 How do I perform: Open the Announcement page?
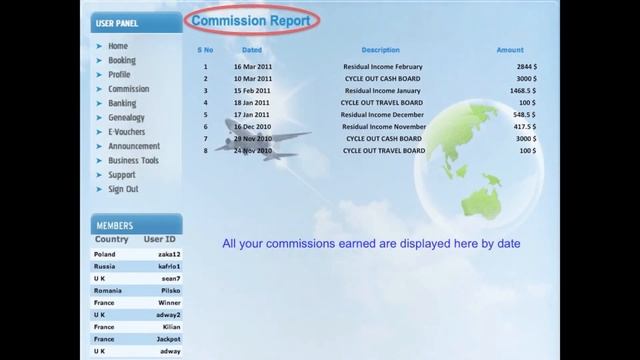tap(134, 146)
